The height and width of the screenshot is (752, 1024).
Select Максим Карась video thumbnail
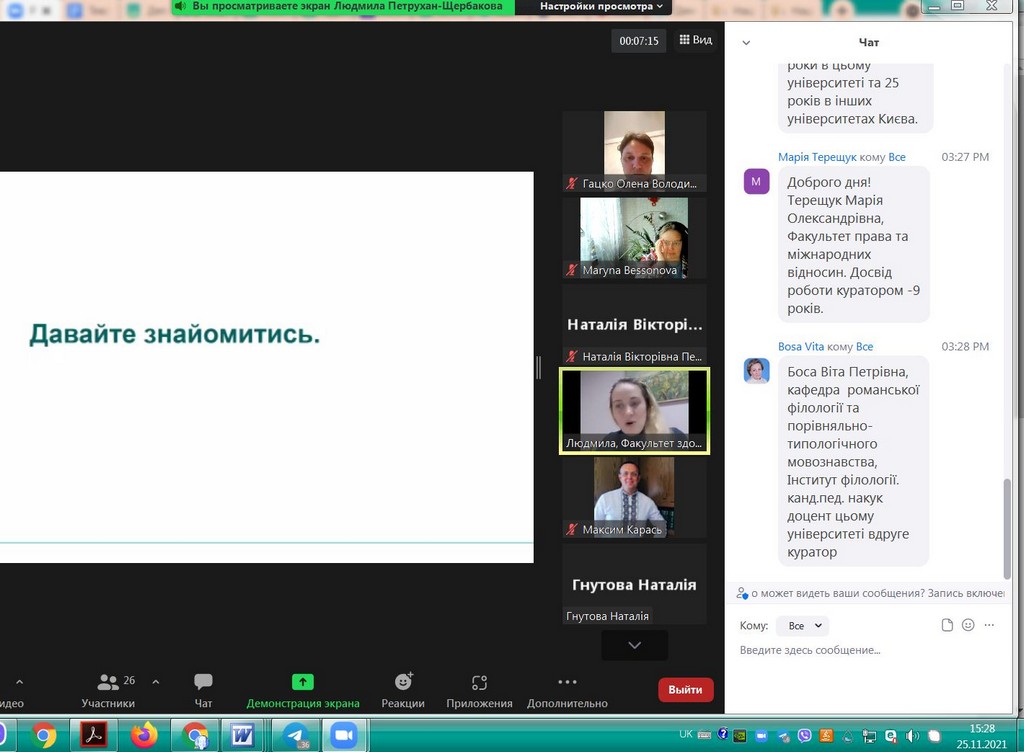tap(634, 497)
